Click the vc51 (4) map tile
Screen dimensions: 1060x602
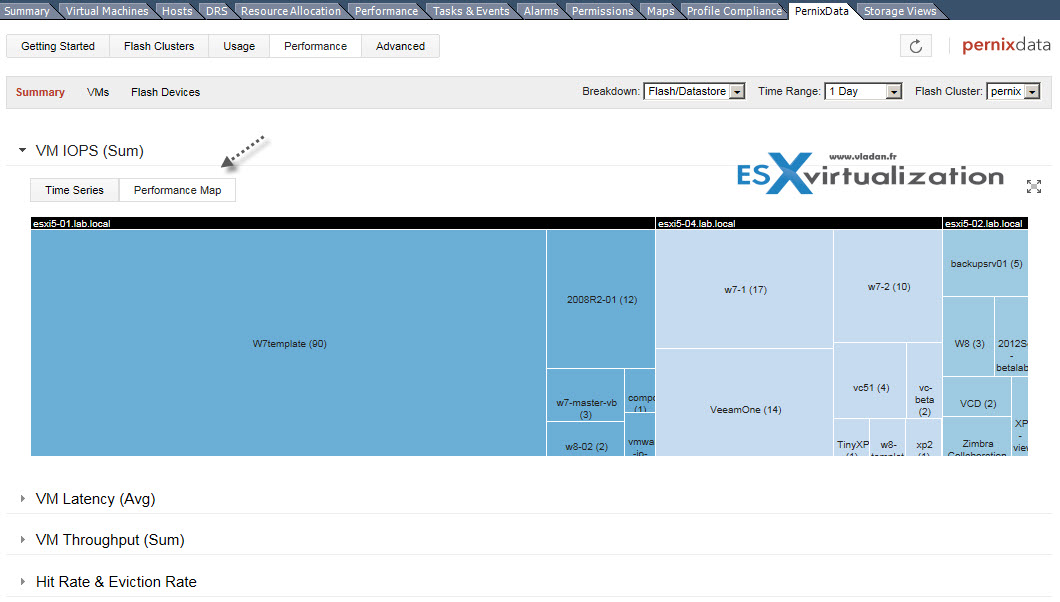[x=870, y=380]
